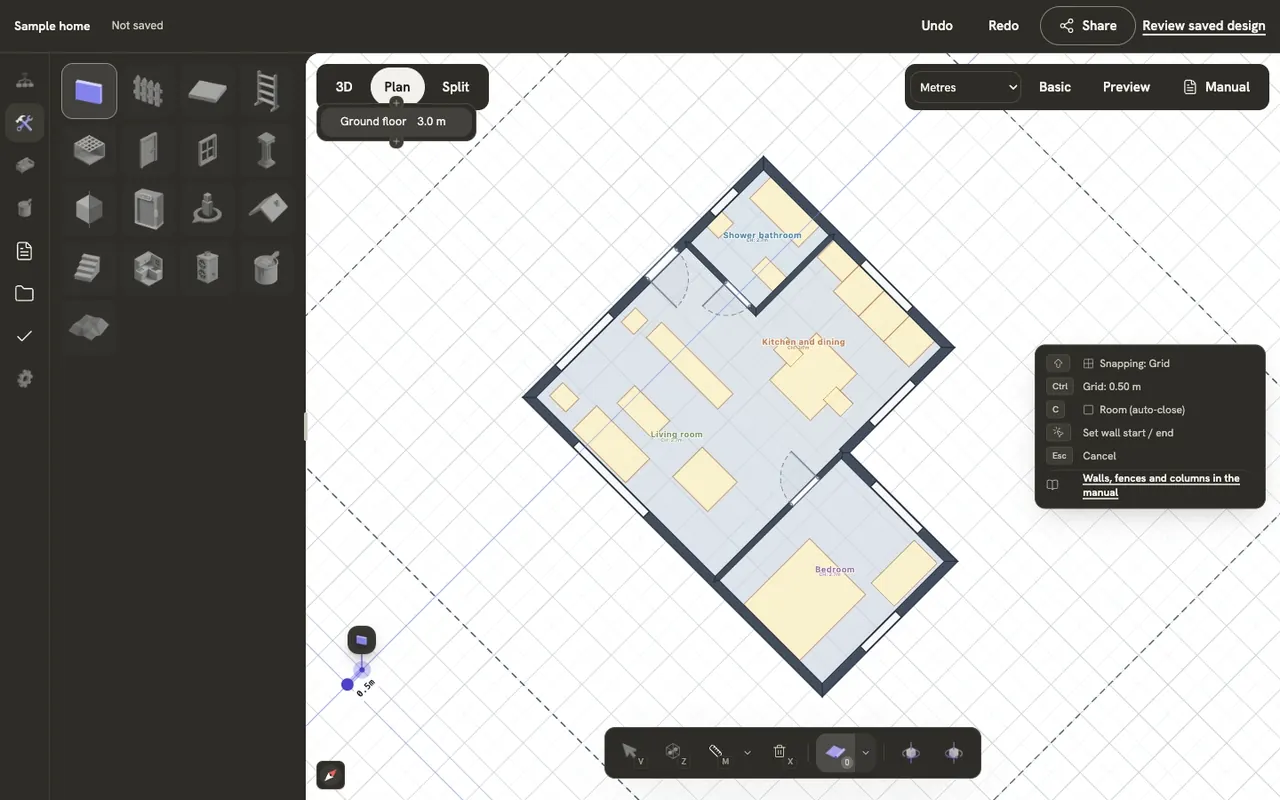
Task: Pick the HVAC unit tool
Action: click(207, 268)
